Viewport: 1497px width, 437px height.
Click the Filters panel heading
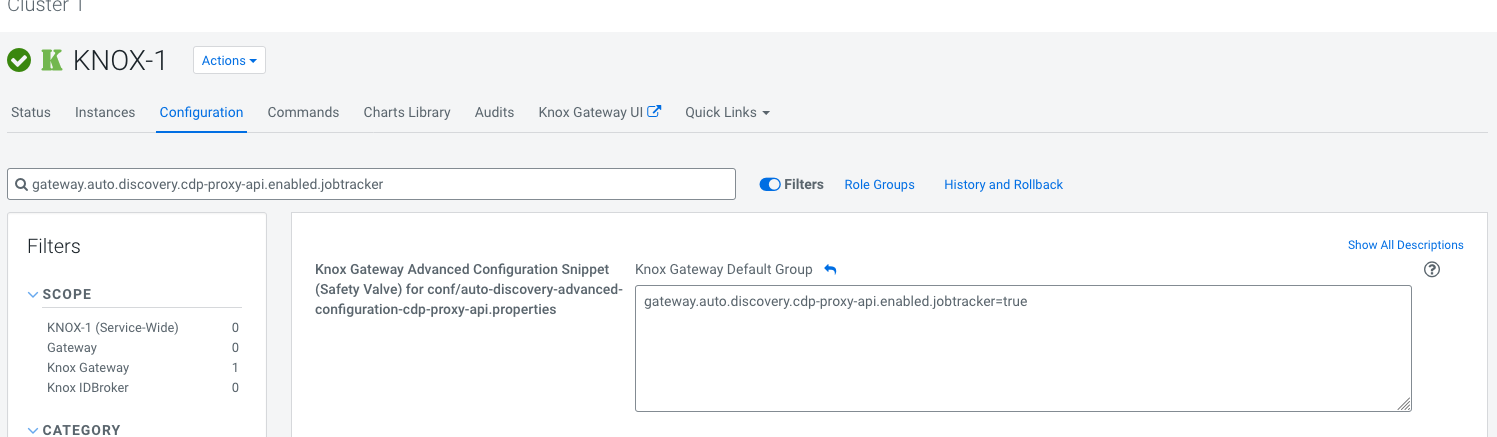tap(54, 246)
